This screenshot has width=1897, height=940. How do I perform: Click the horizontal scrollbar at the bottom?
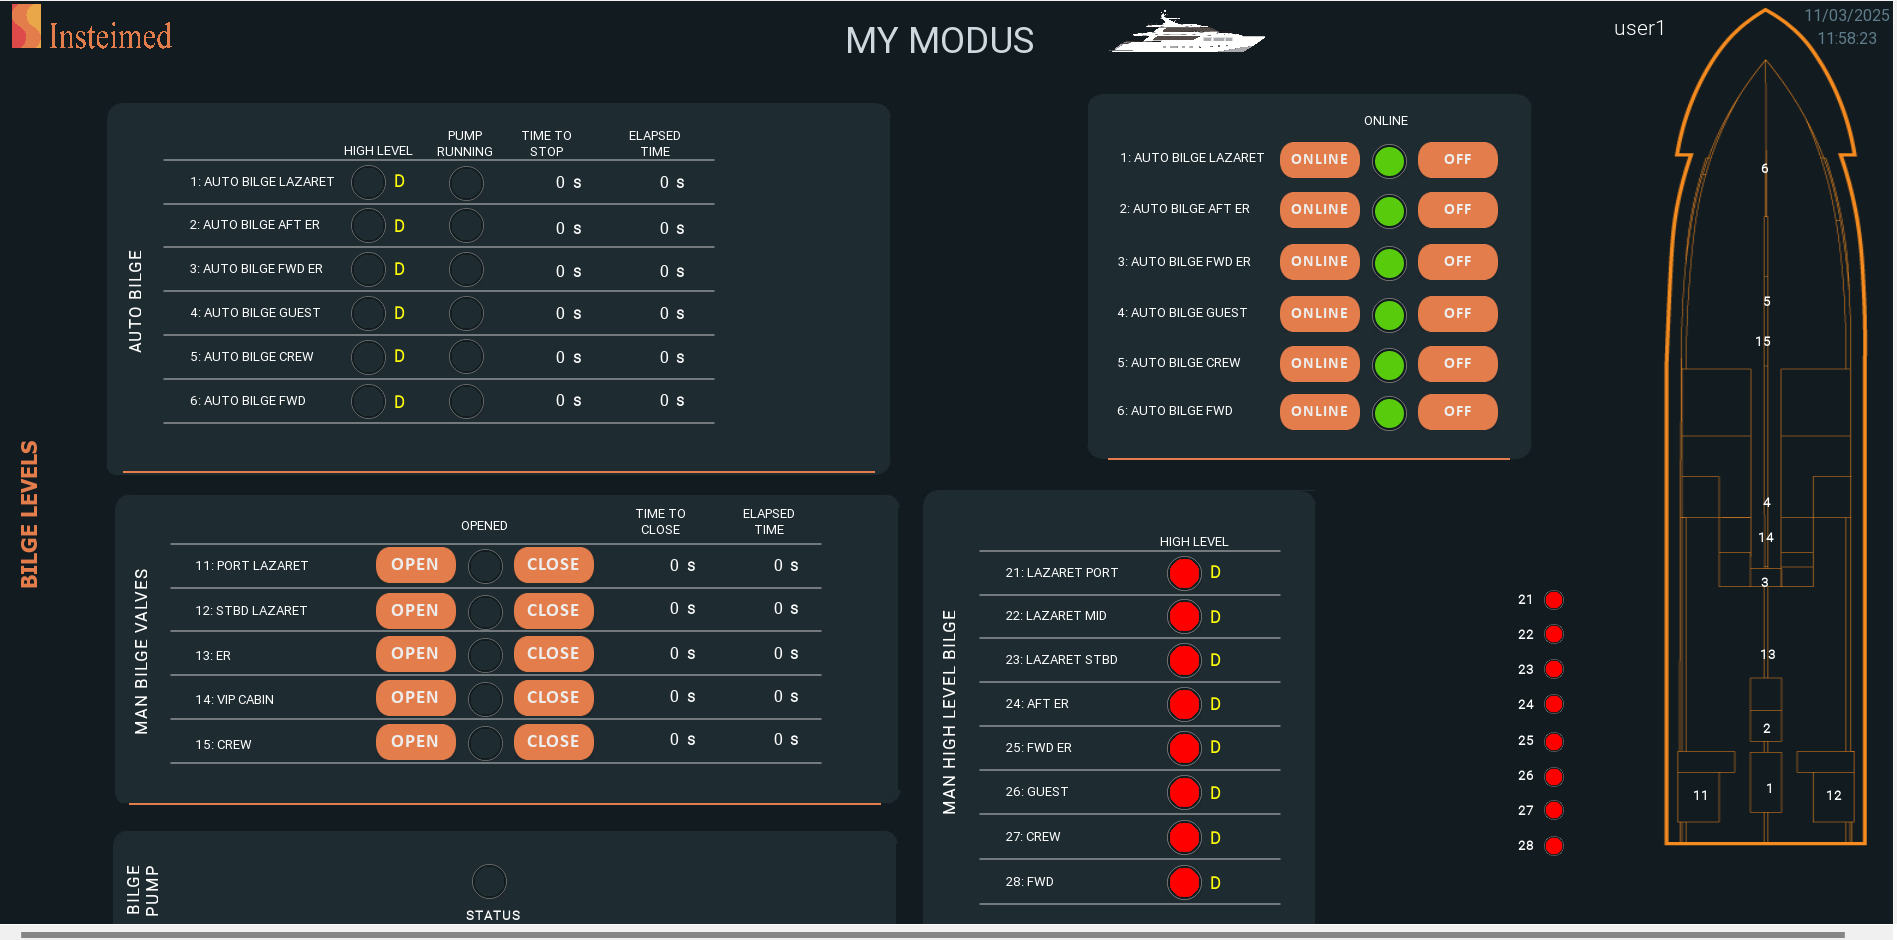[930, 935]
